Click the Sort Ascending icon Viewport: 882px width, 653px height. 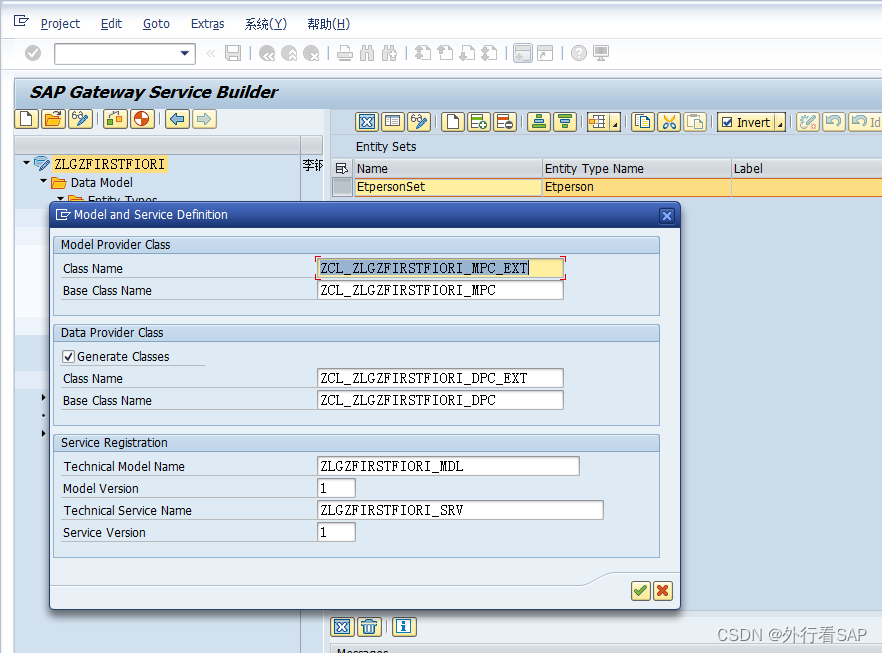(x=539, y=122)
